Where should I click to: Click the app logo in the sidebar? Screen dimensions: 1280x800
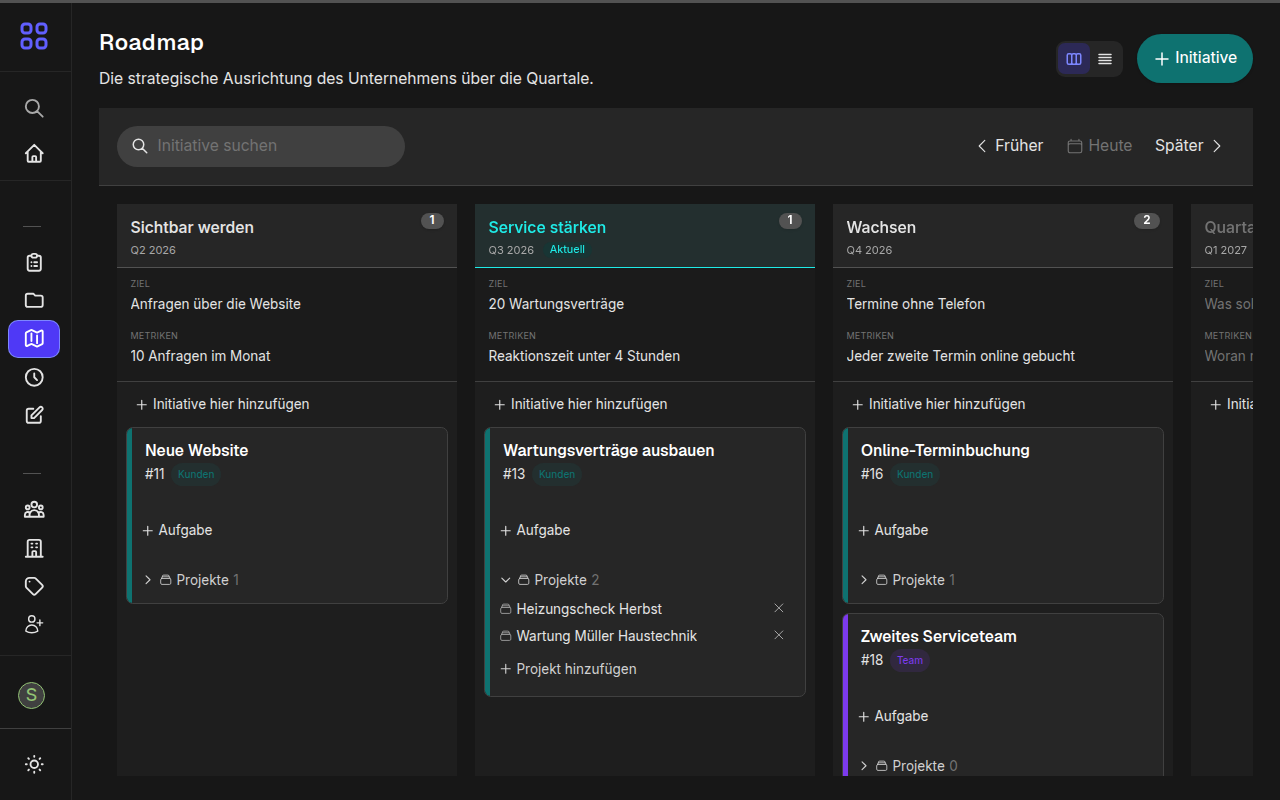pos(34,36)
